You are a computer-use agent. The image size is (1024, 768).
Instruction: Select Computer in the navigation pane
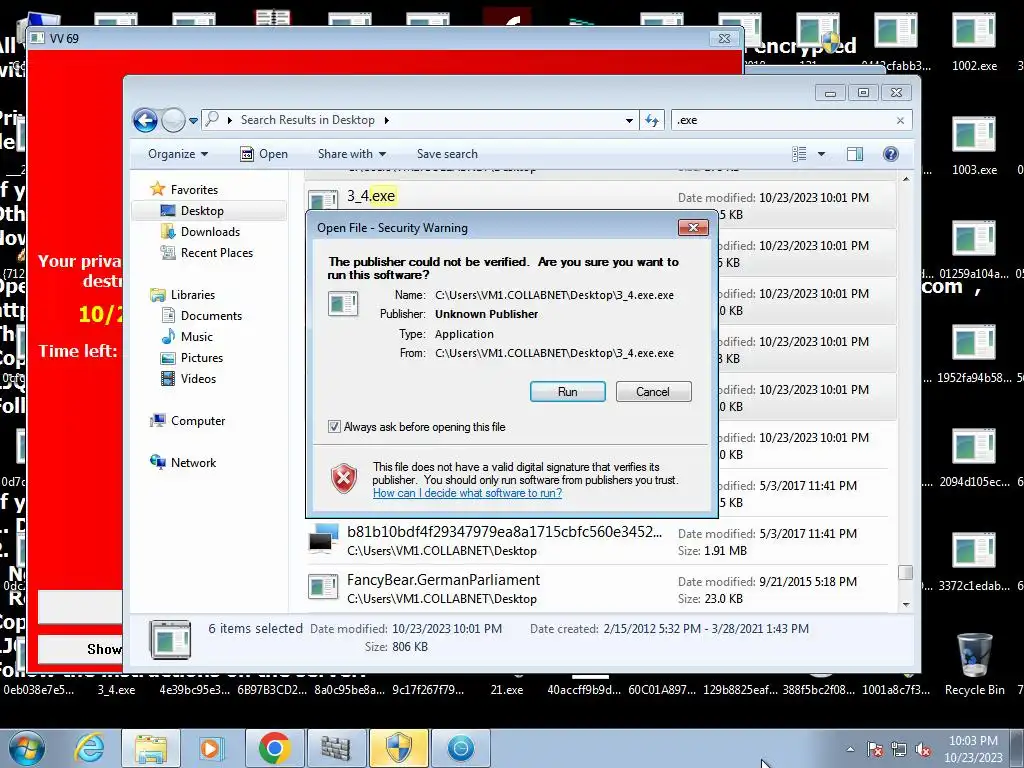click(197, 421)
